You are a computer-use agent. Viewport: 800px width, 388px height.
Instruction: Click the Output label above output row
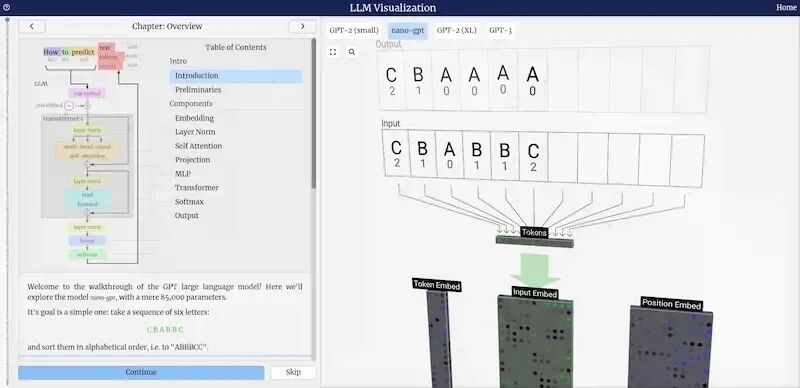pyautogui.click(x=388, y=44)
